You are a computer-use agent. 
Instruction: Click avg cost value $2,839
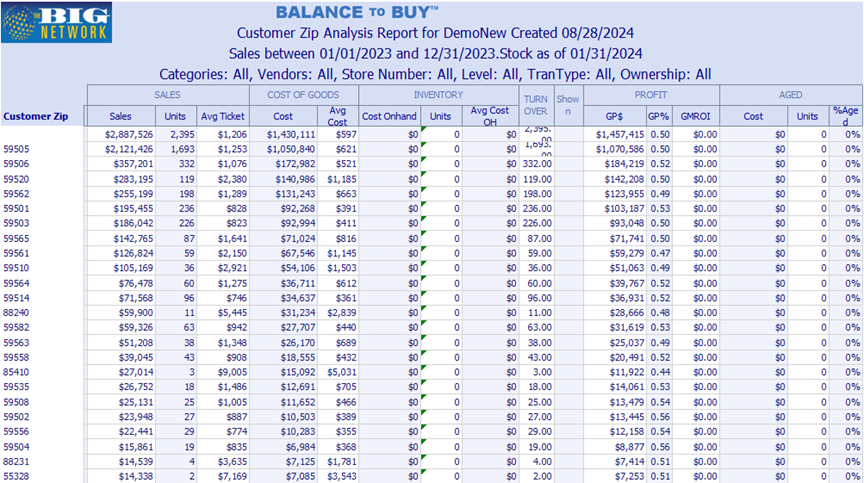pos(342,313)
